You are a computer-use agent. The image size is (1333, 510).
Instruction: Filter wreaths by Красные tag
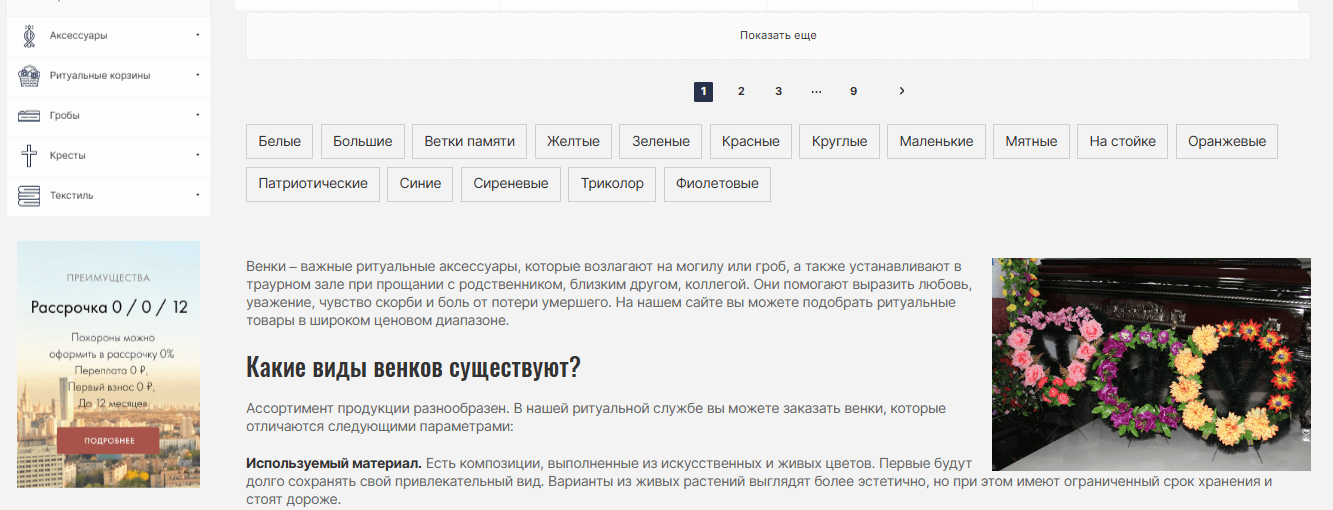click(750, 142)
